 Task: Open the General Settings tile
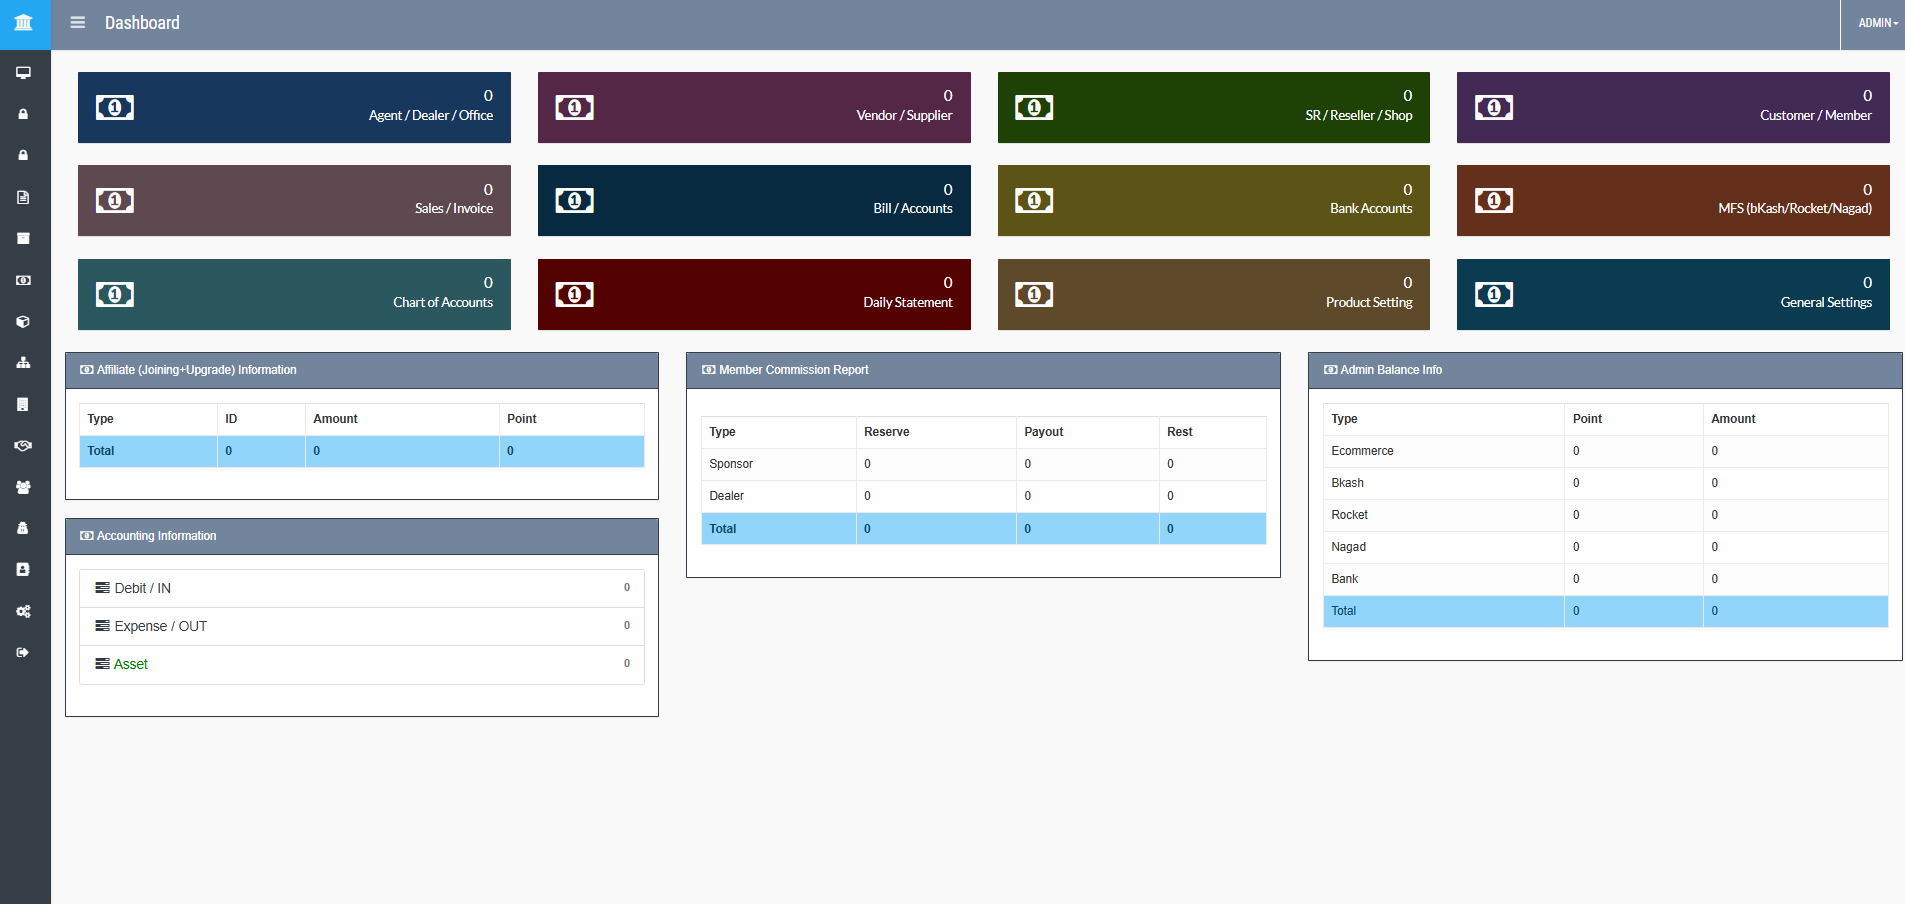pyautogui.click(x=1673, y=294)
